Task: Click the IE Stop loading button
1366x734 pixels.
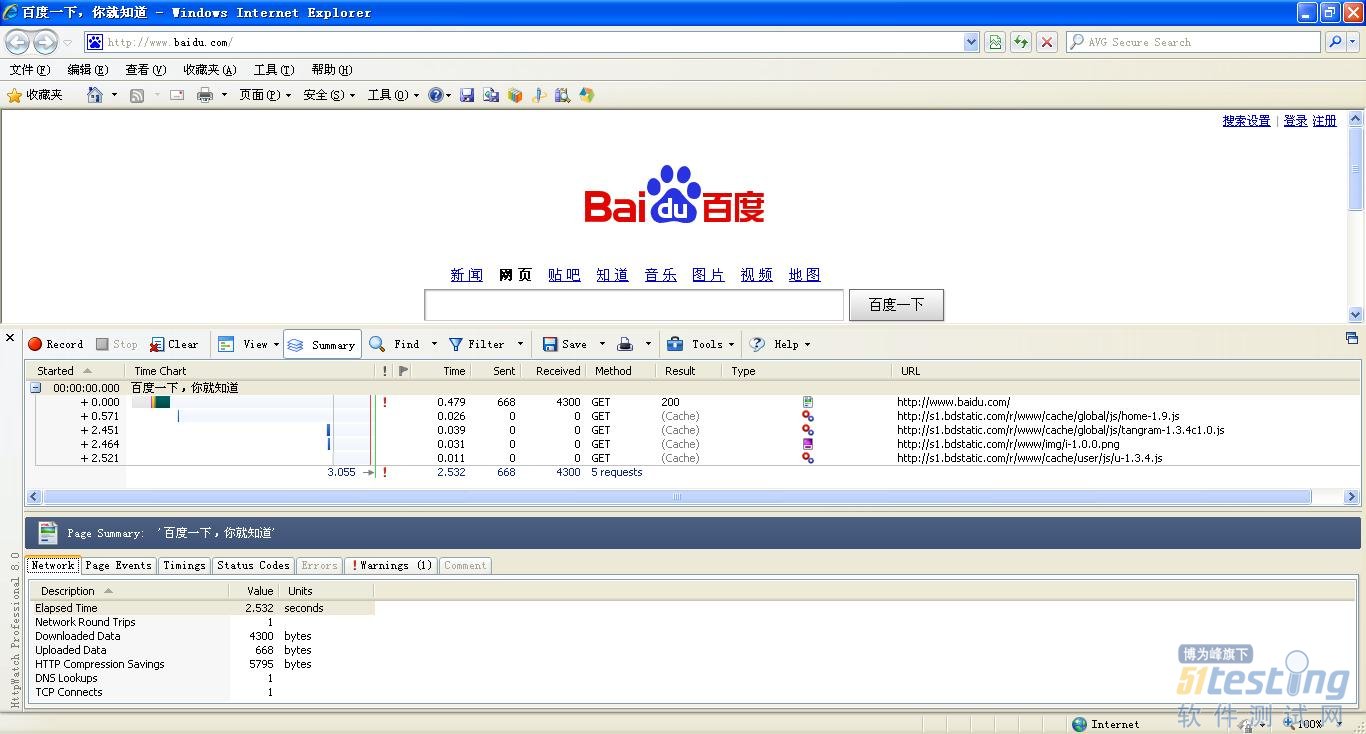Action: [1047, 42]
